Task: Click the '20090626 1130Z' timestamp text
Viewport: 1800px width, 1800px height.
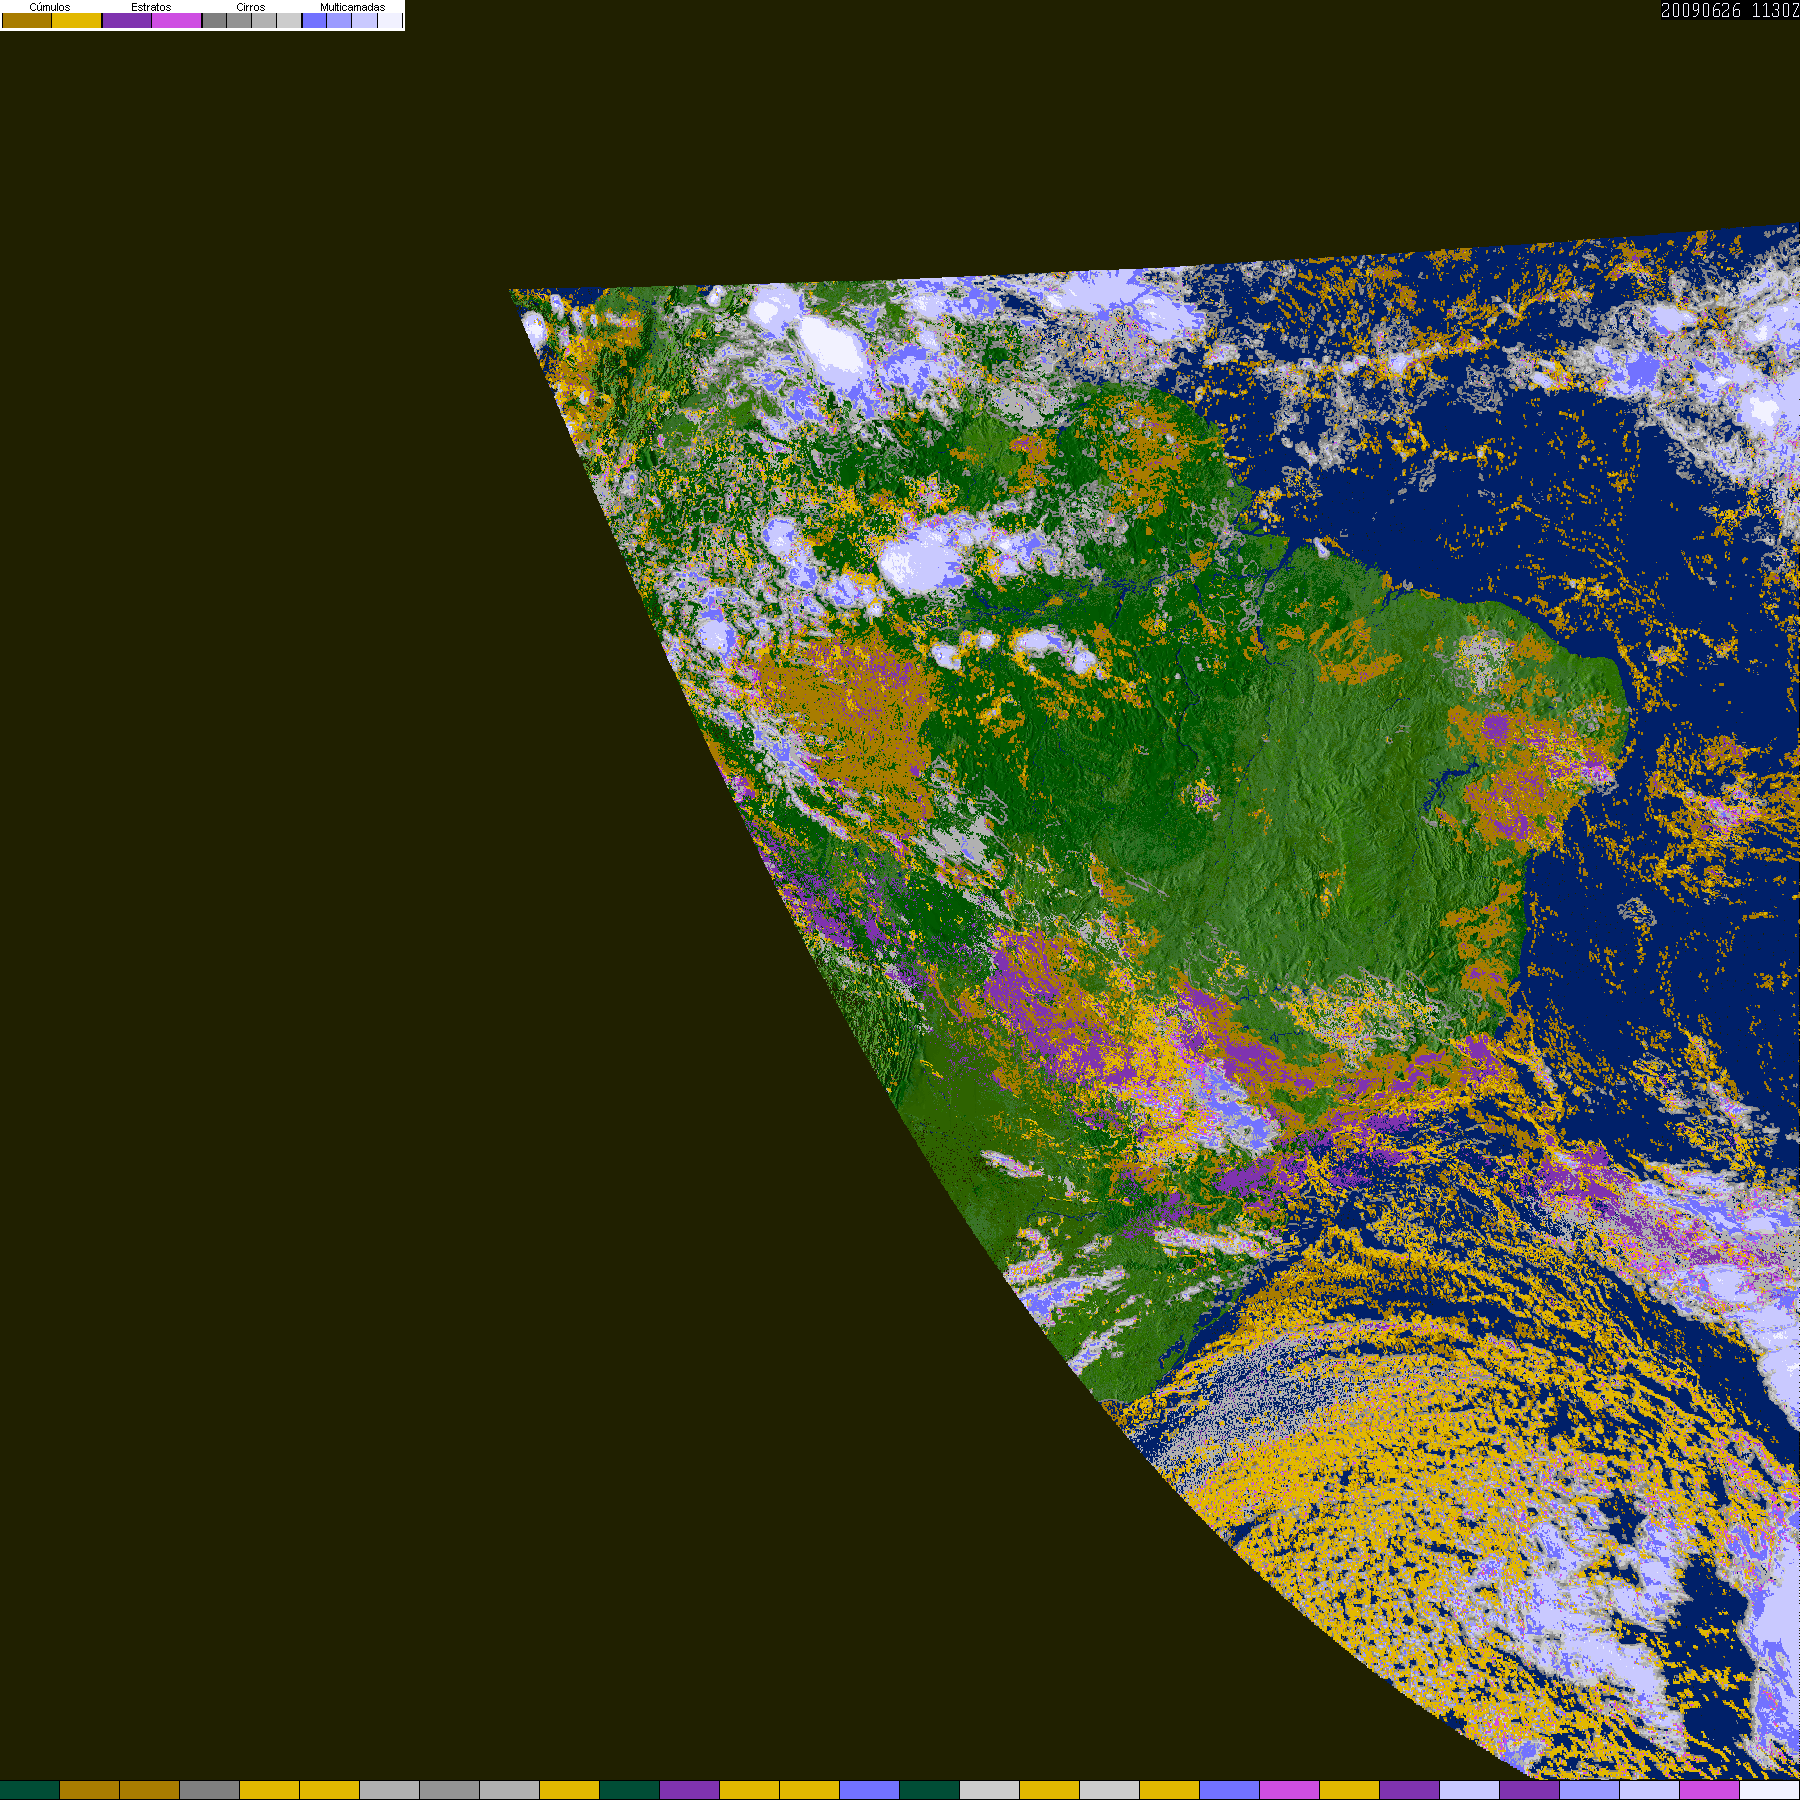Action: (x=1730, y=10)
